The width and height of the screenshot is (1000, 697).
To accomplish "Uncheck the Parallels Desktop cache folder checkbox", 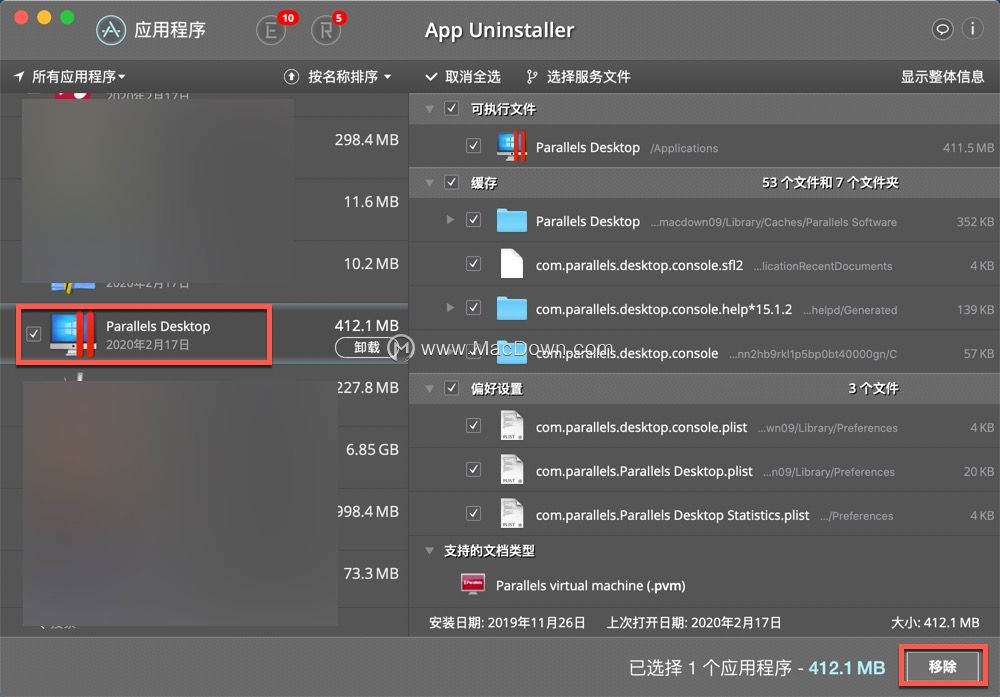I will pyautogui.click(x=473, y=220).
